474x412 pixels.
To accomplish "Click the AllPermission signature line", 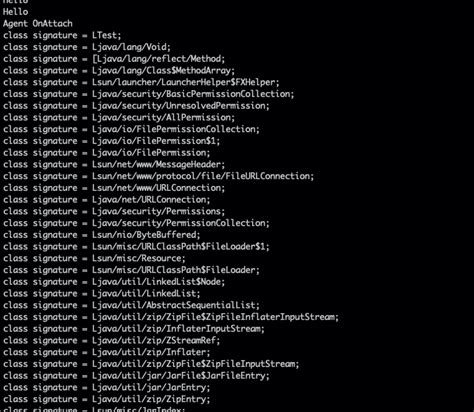I will click(x=119, y=117).
